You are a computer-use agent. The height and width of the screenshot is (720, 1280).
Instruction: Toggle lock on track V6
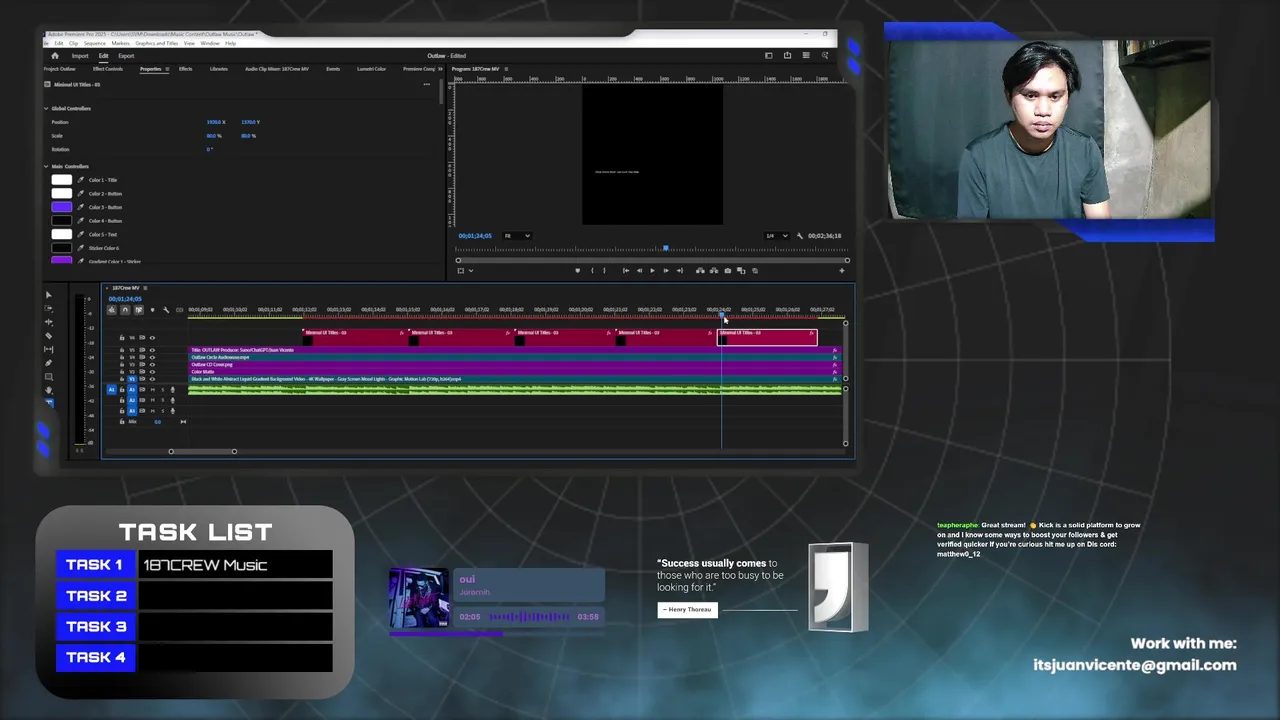point(122,338)
